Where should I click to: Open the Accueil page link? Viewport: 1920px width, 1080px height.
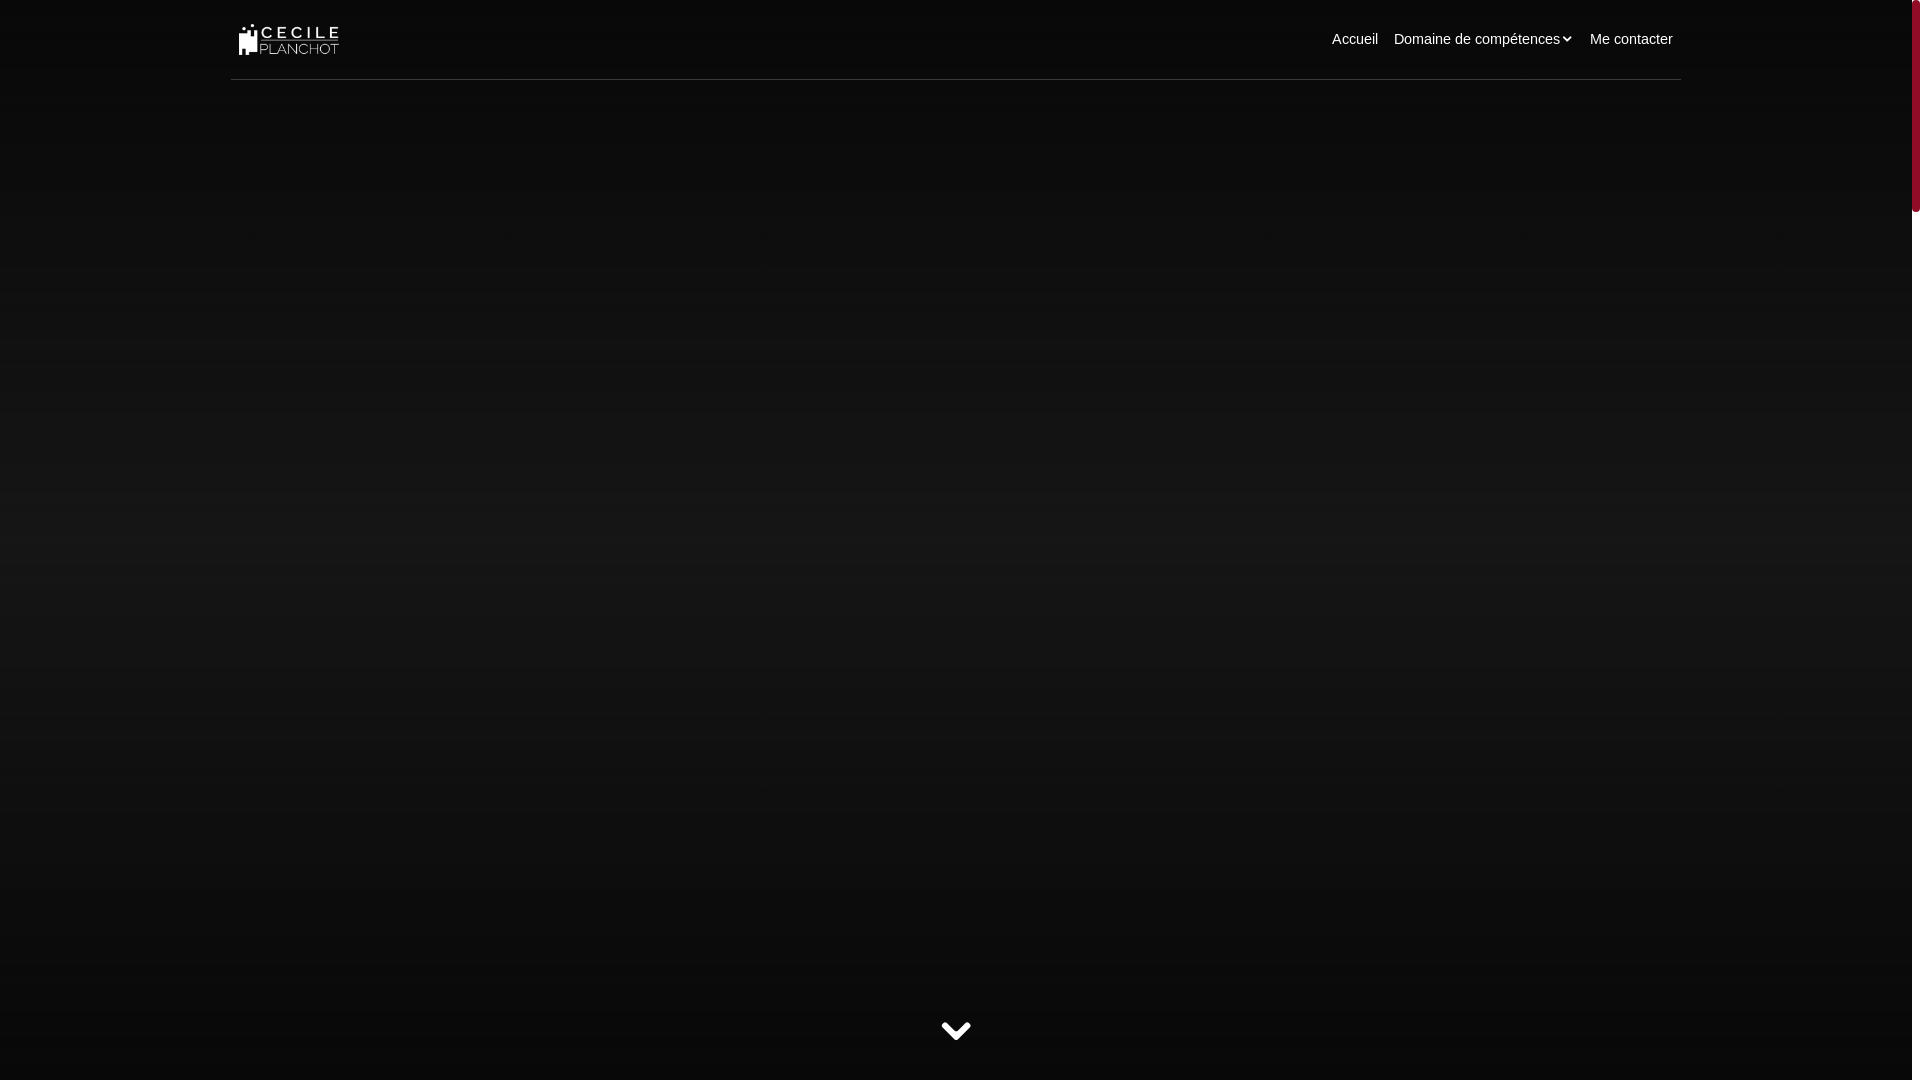pos(1354,39)
